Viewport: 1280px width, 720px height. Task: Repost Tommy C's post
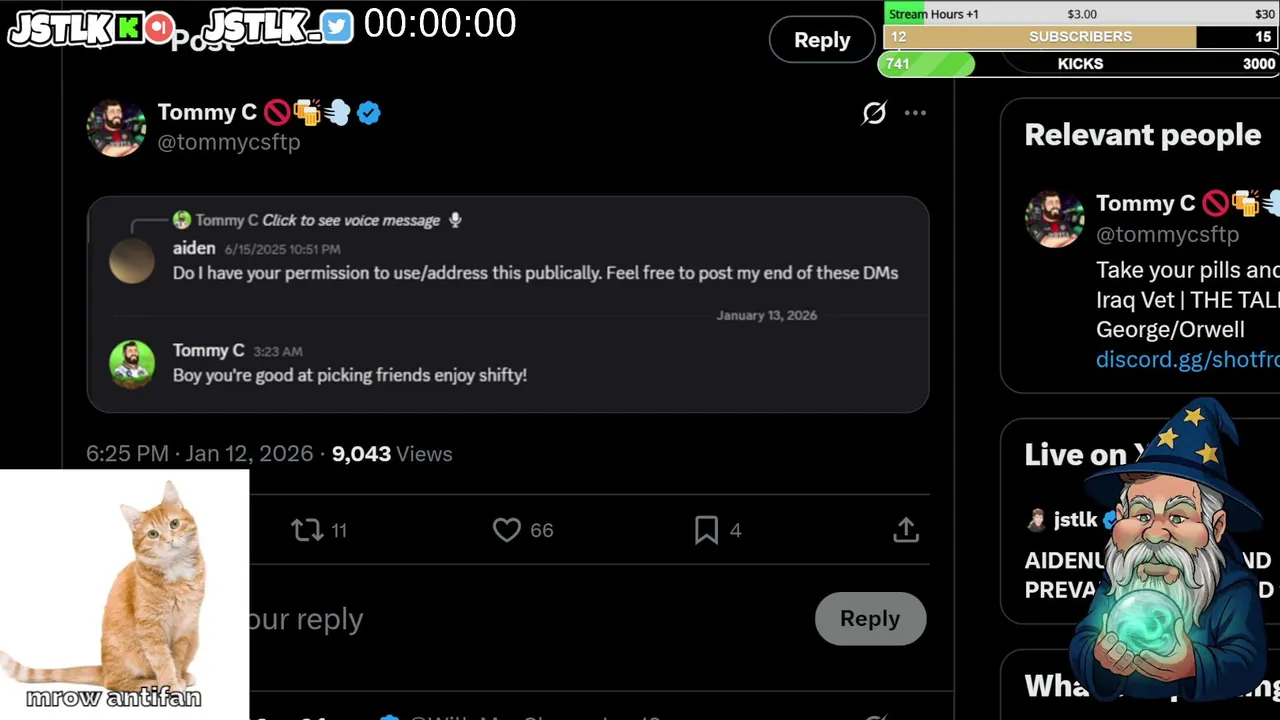pos(307,530)
